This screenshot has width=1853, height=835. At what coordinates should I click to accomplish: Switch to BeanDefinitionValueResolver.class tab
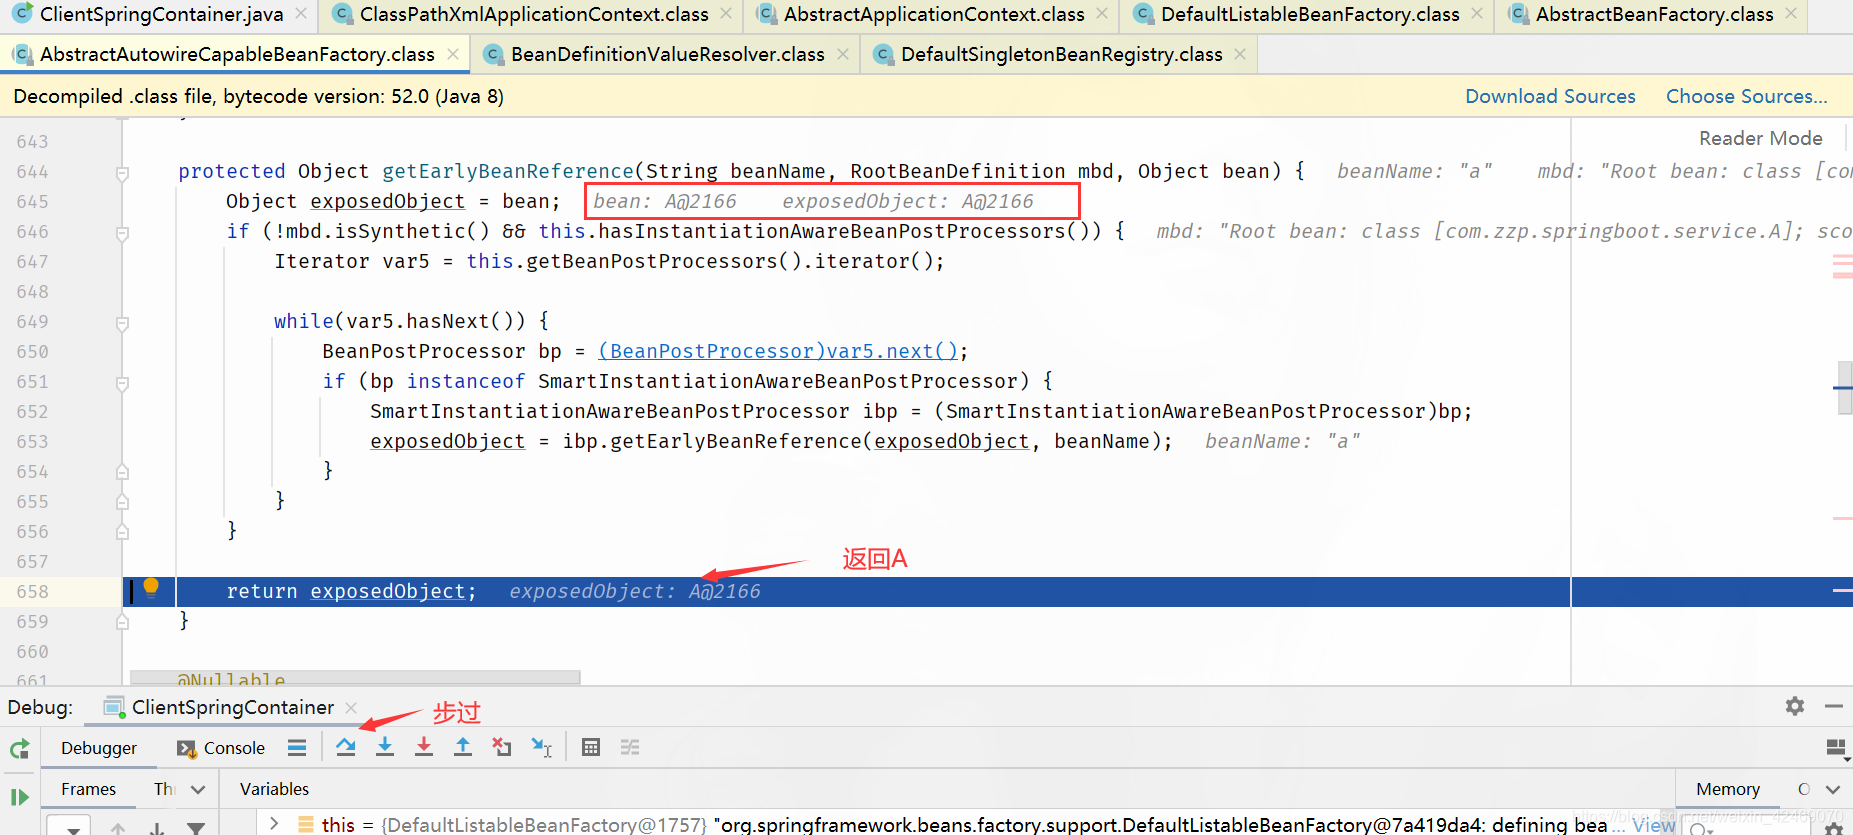click(x=667, y=54)
